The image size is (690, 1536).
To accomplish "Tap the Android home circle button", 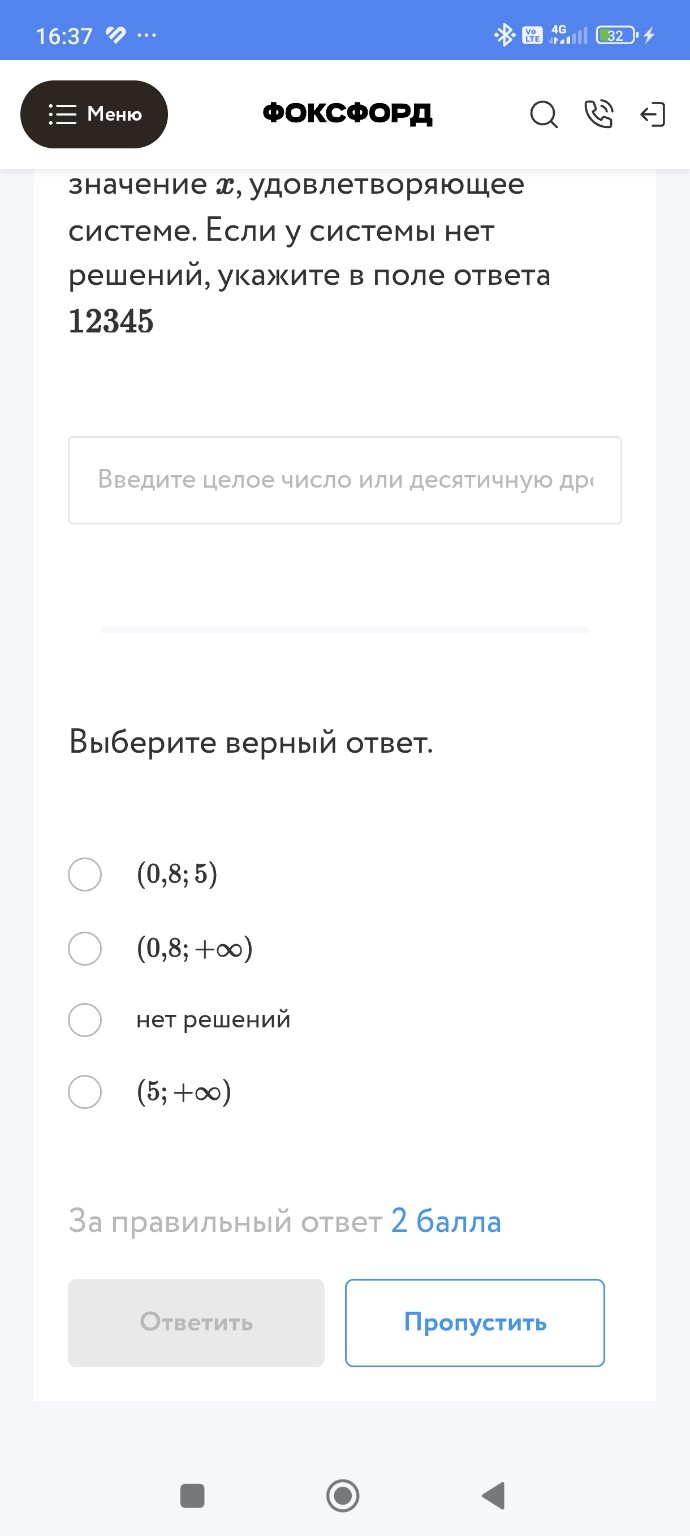I will [342, 1495].
